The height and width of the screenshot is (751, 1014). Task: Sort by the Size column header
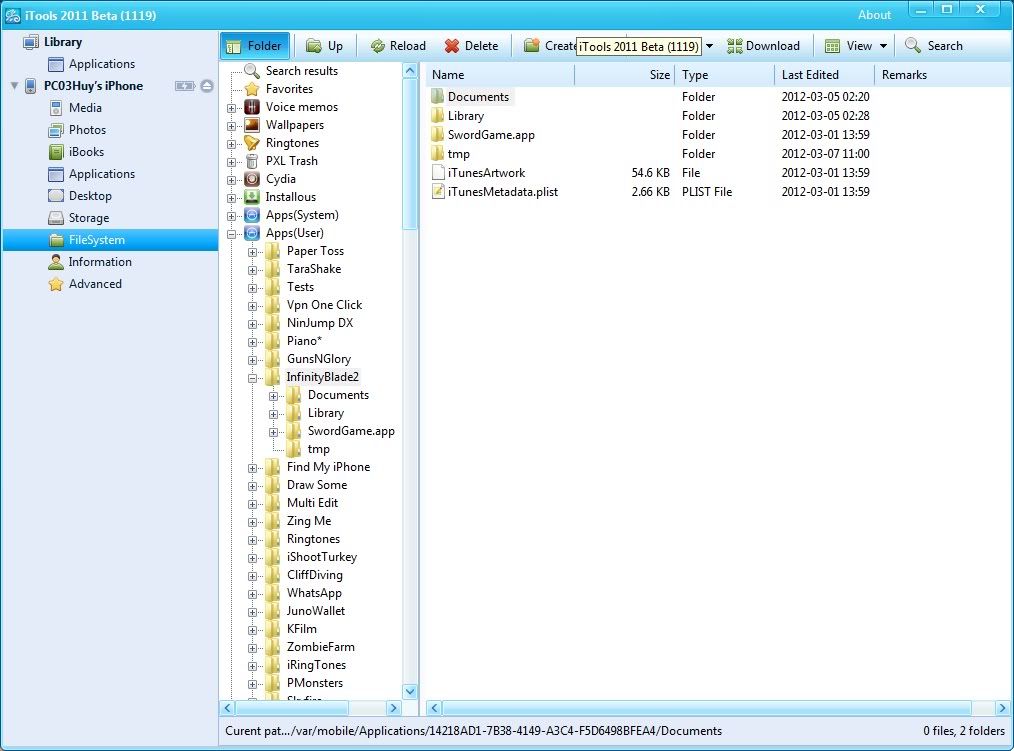625,75
